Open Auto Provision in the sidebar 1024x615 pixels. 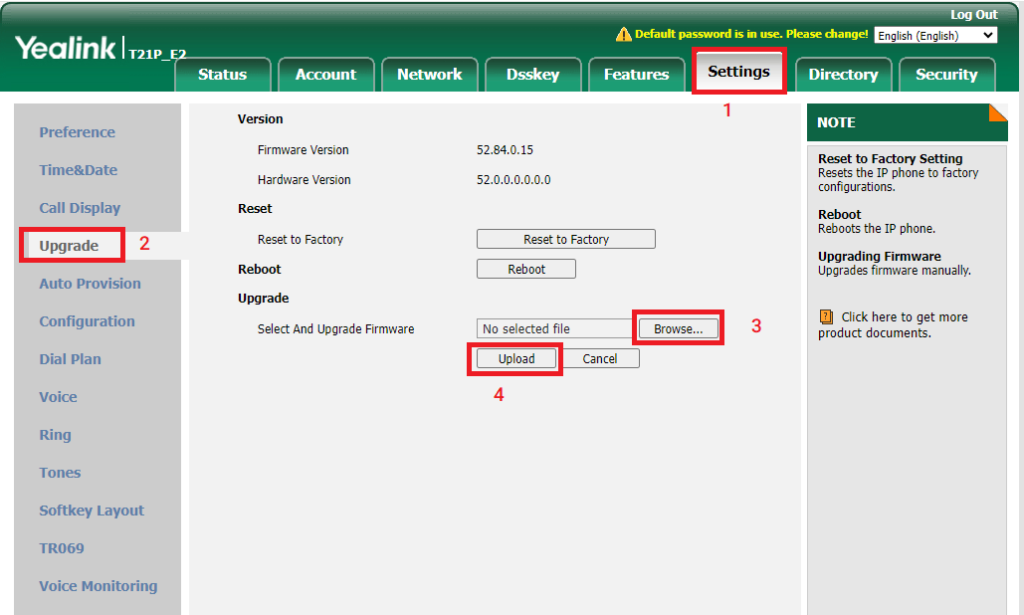90,283
